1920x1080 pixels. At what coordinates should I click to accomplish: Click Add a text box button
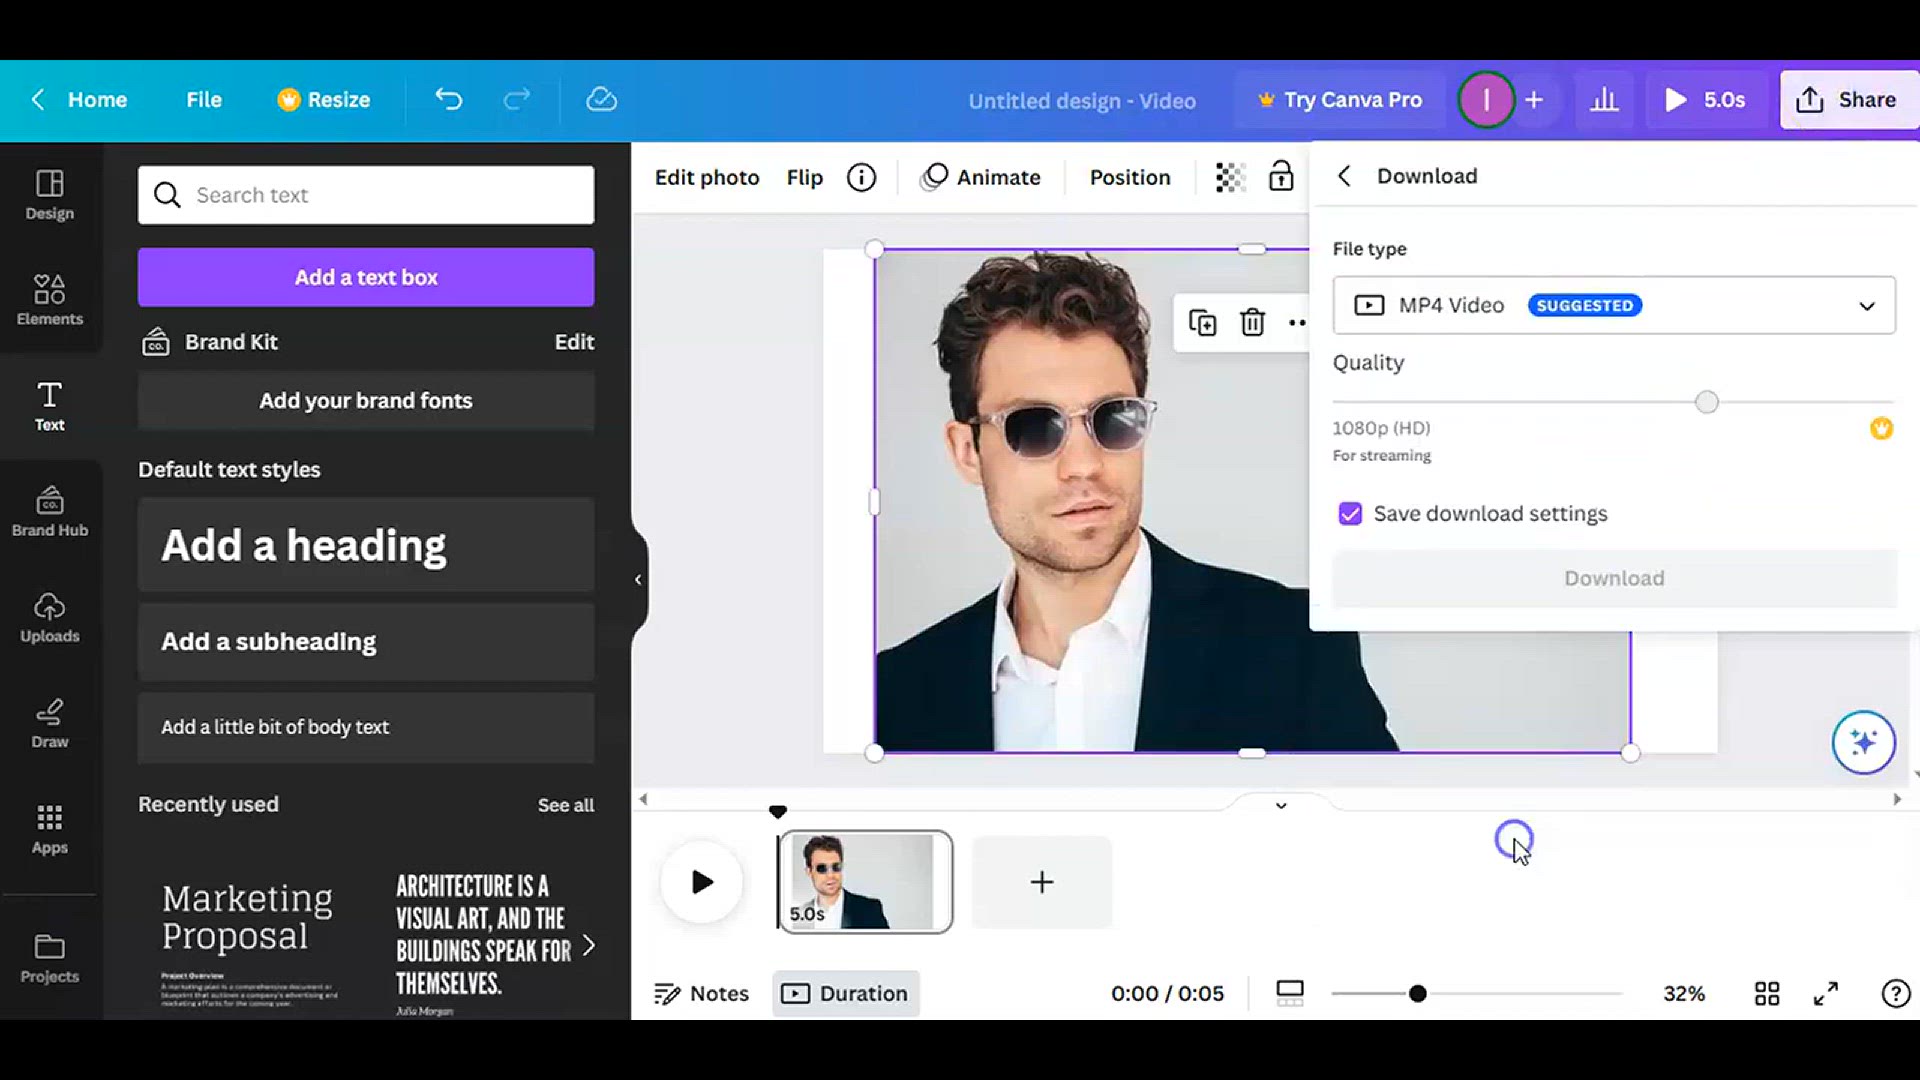(x=366, y=277)
